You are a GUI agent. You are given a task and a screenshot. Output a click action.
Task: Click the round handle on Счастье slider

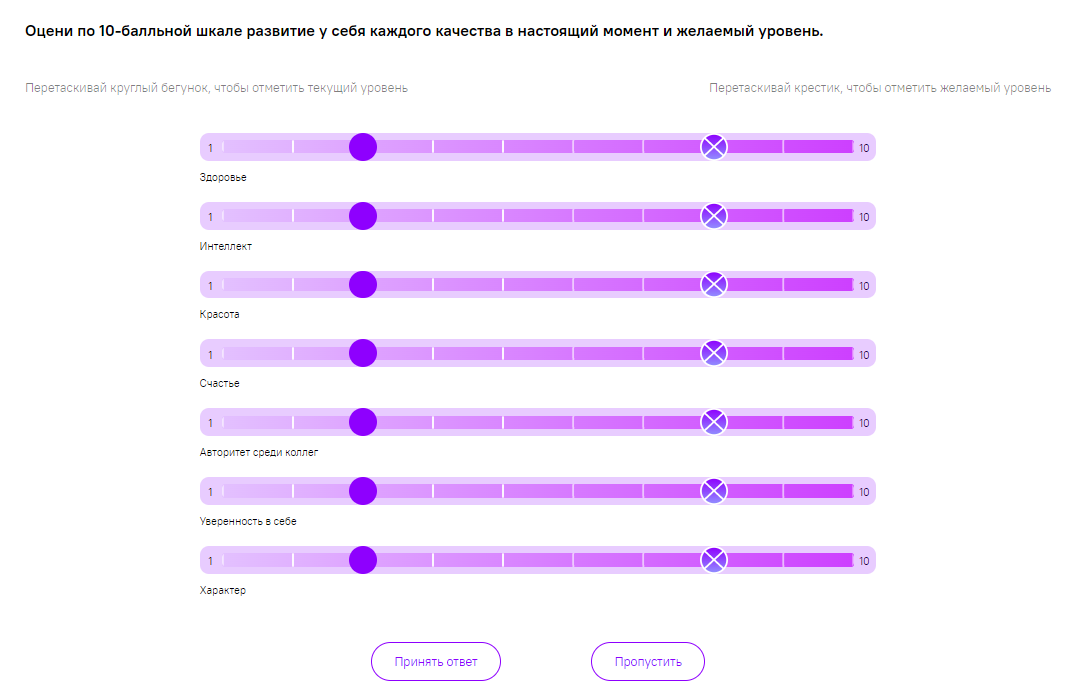(363, 354)
